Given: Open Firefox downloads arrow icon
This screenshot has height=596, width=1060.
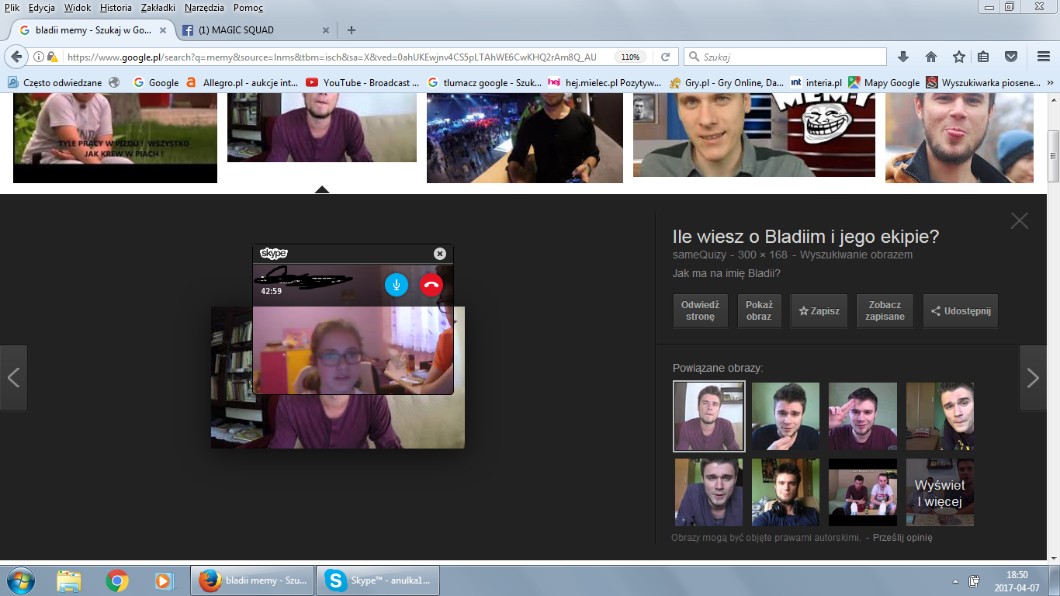Looking at the screenshot, I should click(903, 57).
